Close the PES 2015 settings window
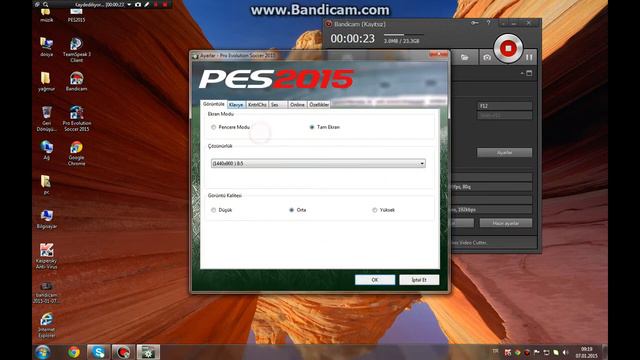Viewport: 640px width, 360px height. tap(438, 54)
